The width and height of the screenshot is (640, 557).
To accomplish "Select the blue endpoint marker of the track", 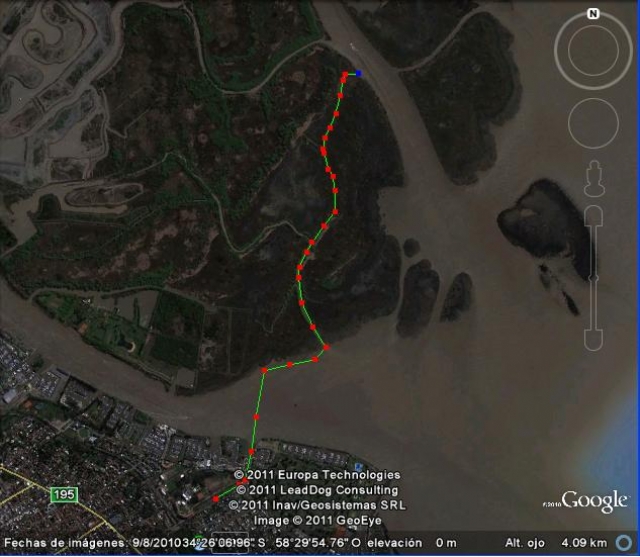I will click(358, 73).
